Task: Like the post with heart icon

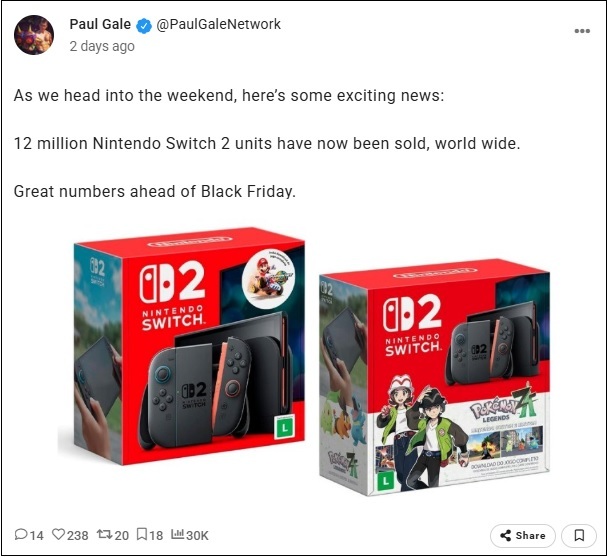Action: [58, 535]
